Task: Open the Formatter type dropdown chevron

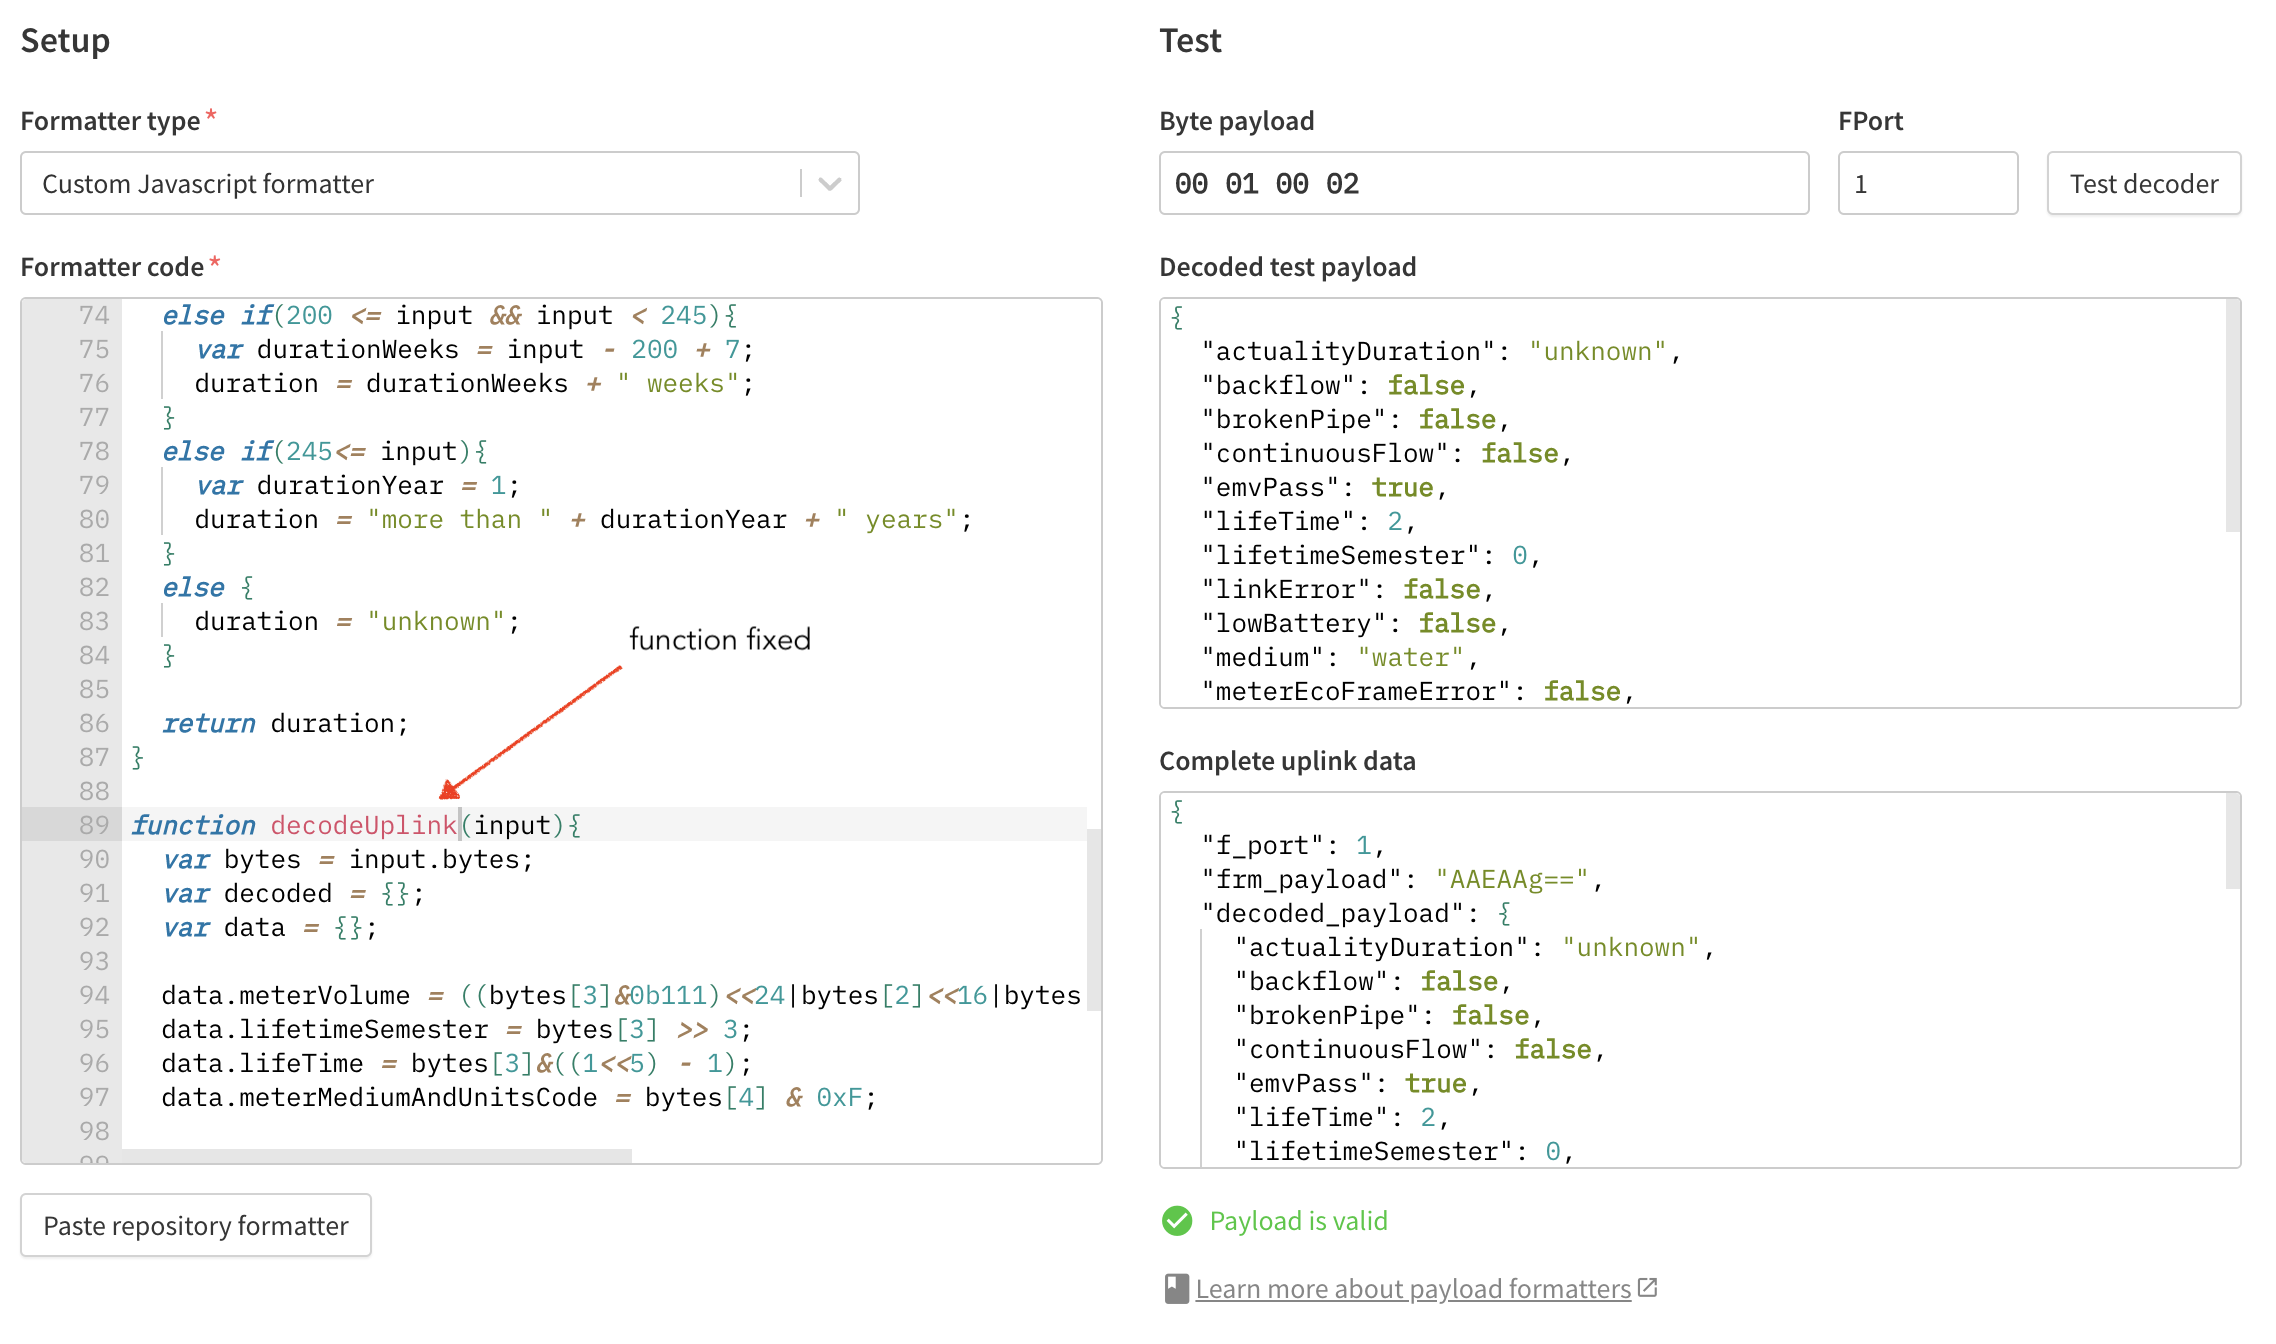Action: [829, 184]
